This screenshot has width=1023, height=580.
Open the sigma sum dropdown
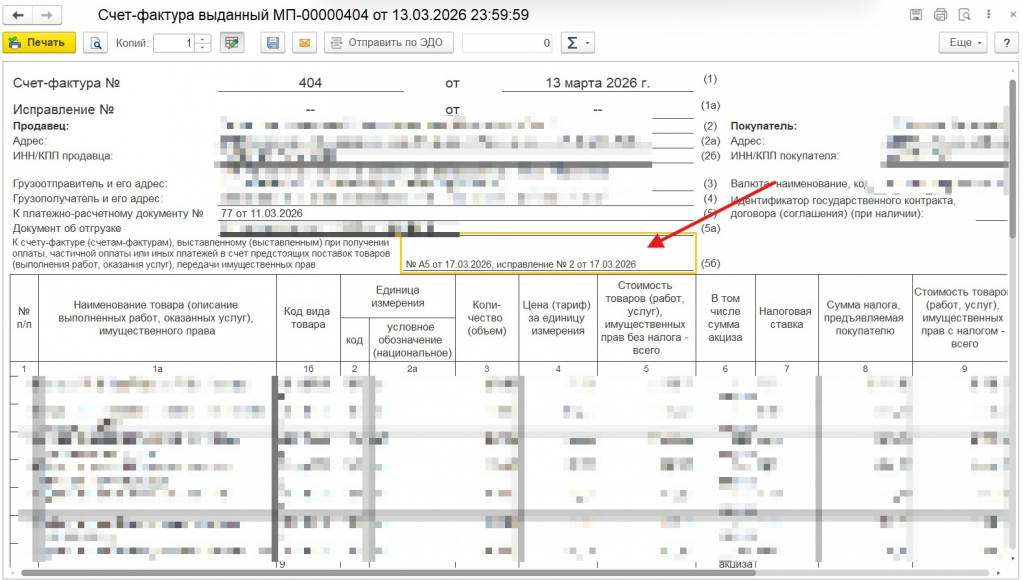coord(577,43)
